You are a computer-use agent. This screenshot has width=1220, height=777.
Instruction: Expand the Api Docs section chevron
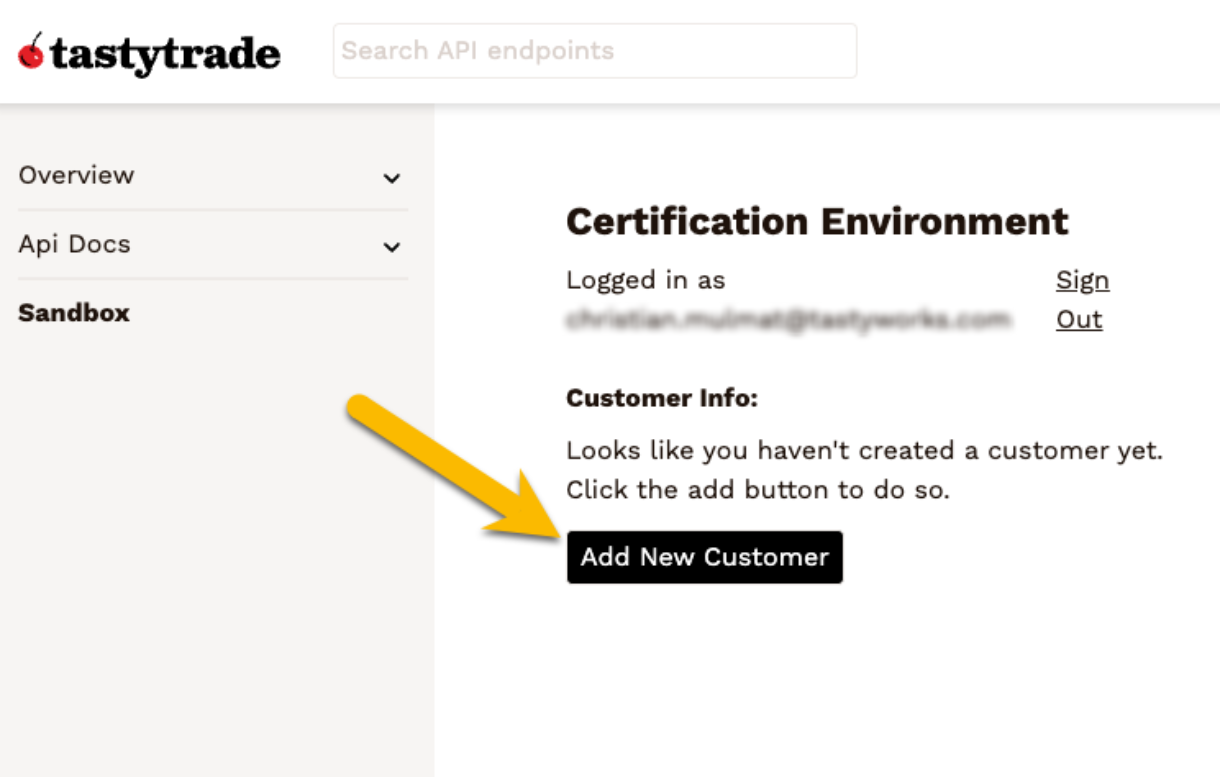pyautogui.click(x=394, y=247)
